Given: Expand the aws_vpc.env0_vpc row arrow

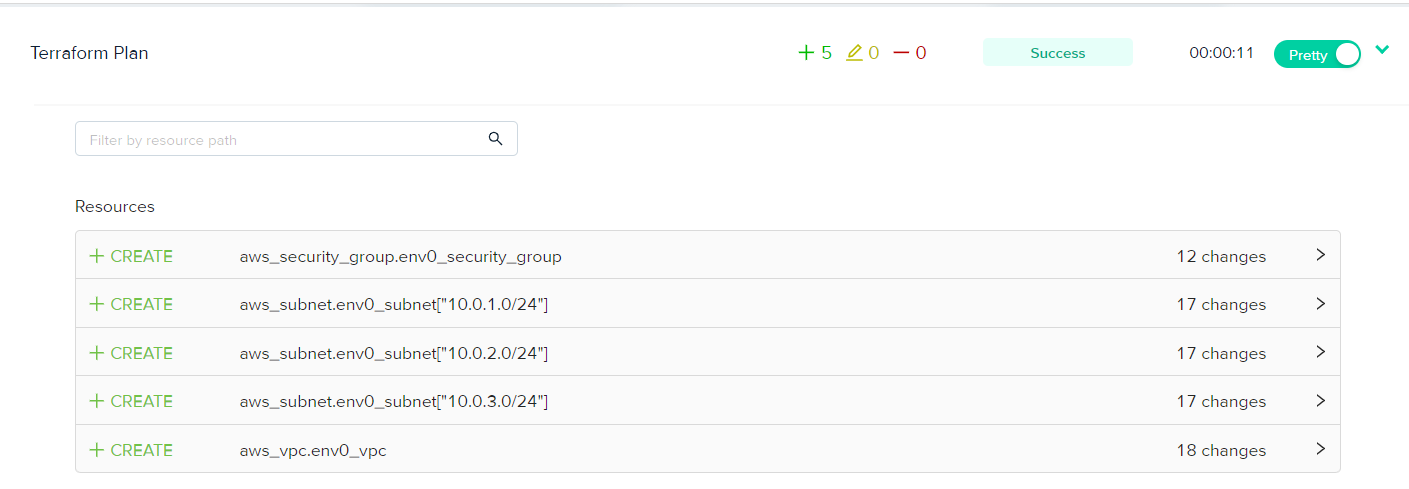Looking at the screenshot, I should (1321, 449).
